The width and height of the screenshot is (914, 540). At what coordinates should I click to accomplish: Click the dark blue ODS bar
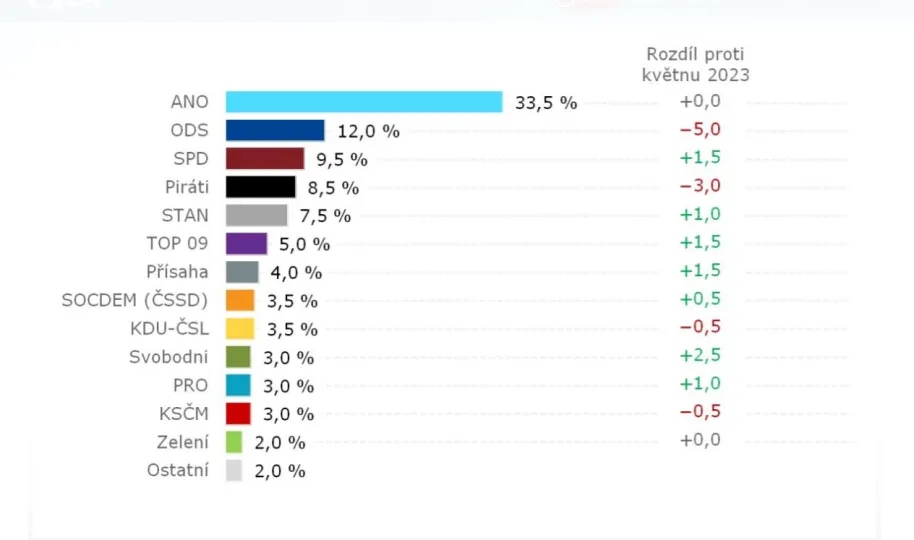pyautogui.click(x=275, y=130)
